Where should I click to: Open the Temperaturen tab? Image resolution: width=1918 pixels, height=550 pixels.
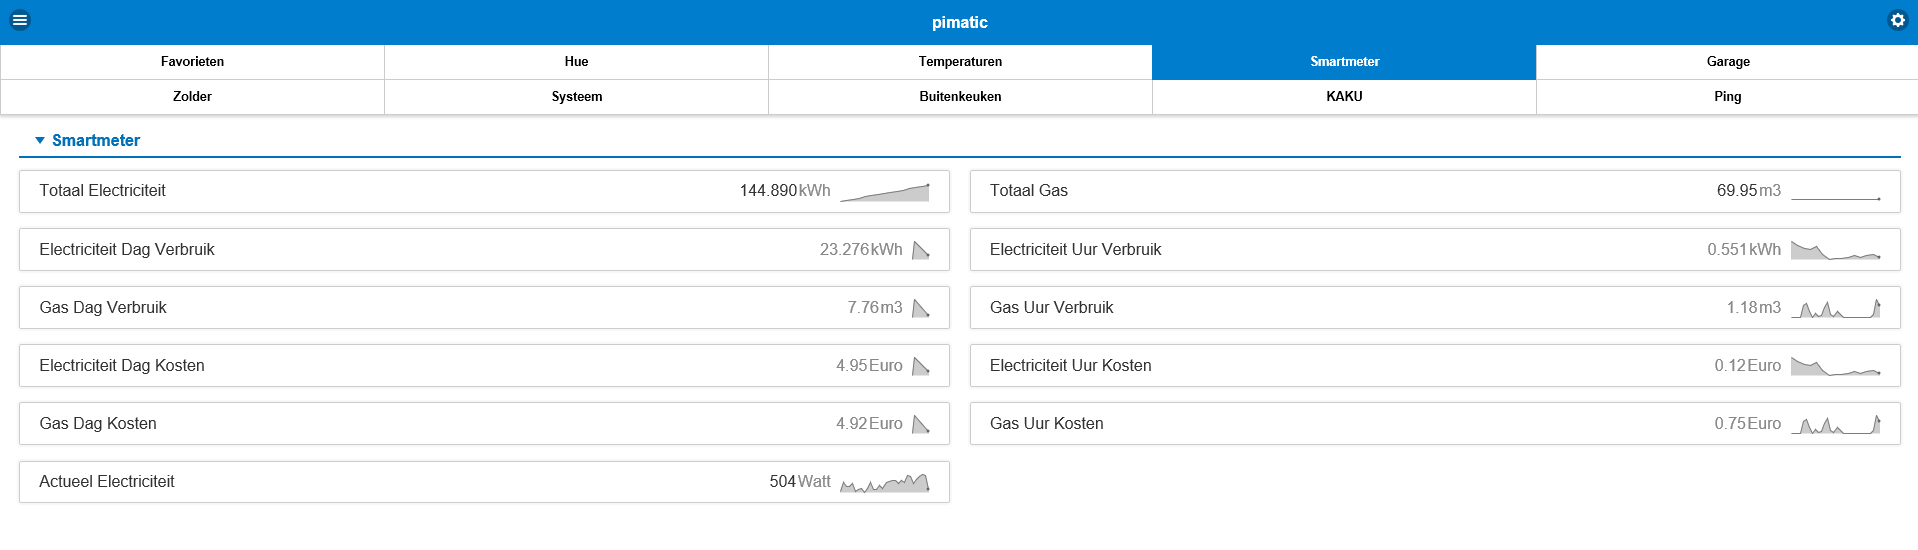960,62
